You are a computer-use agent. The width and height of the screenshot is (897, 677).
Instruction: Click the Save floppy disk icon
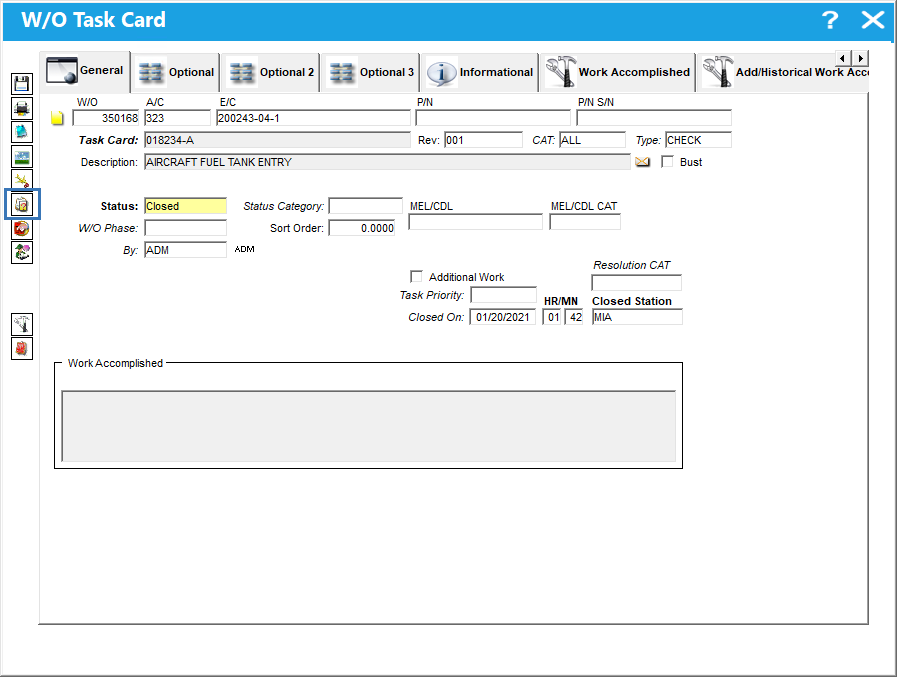[22, 84]
